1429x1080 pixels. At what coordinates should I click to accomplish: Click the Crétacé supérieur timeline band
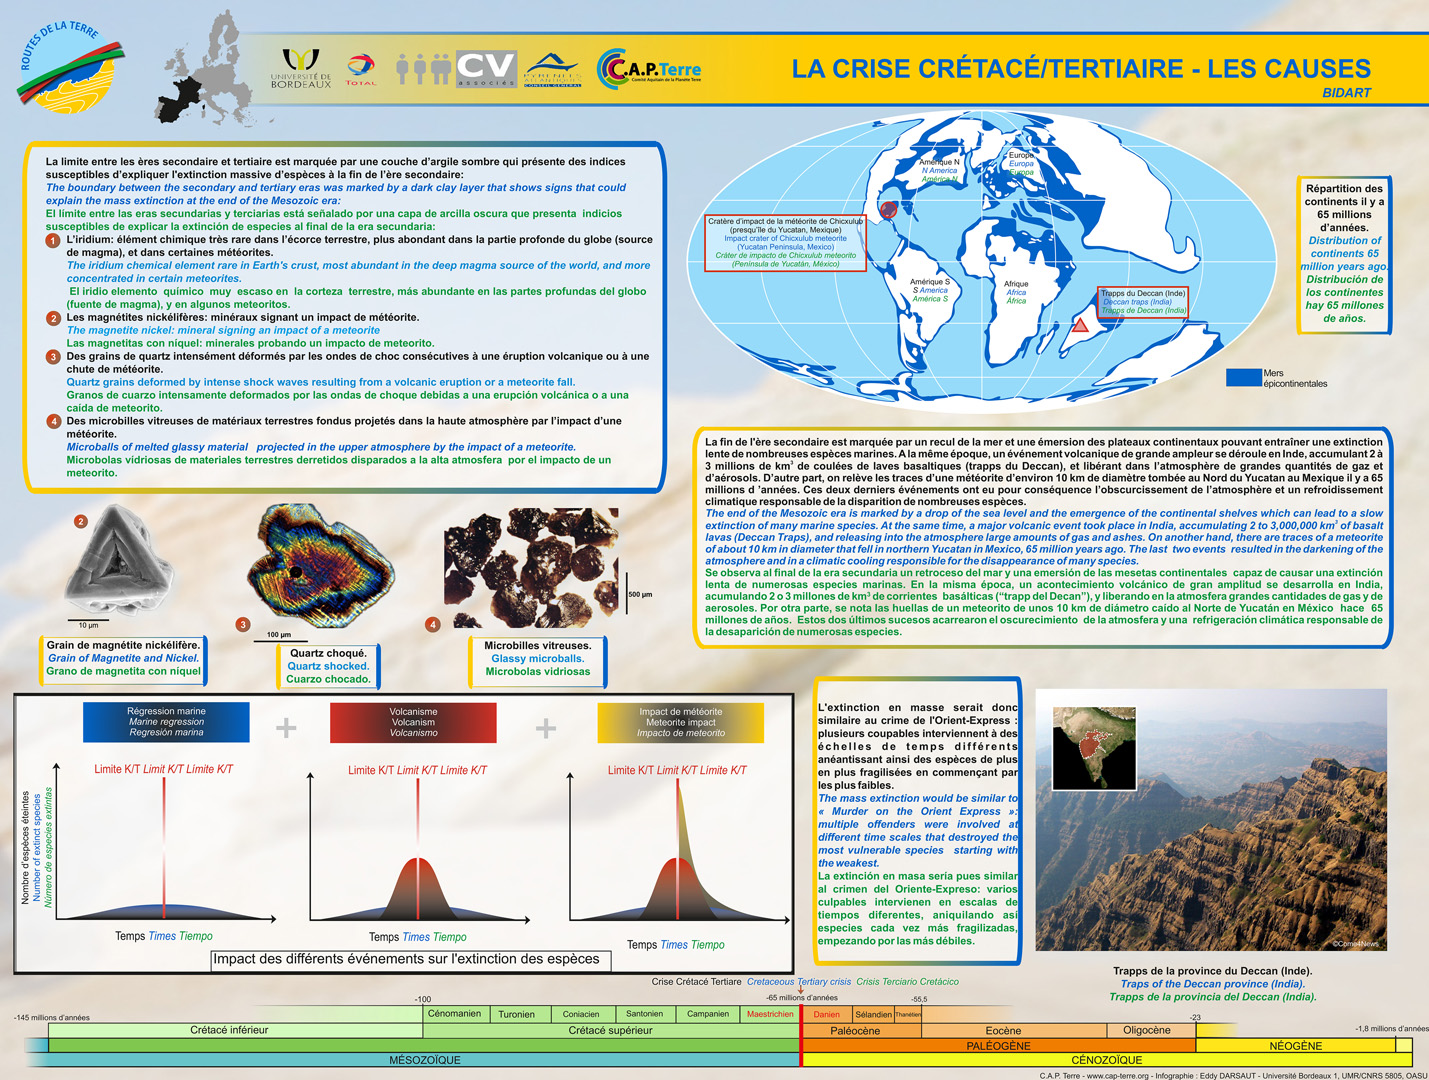(612, 1030)
